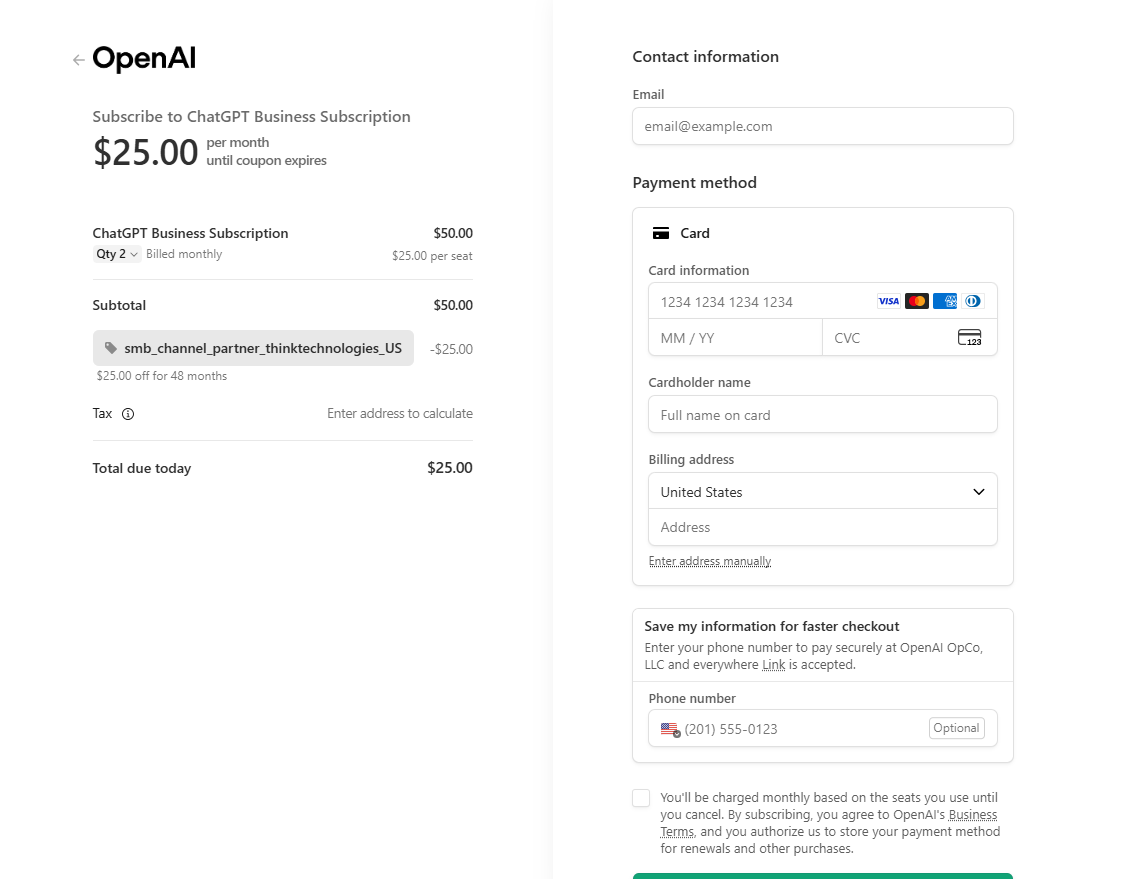Image resolution: width=1145 pixels, height=879 pixels.
Task: Open the Link hyperlink in checkout text
Action: (773, 664)
